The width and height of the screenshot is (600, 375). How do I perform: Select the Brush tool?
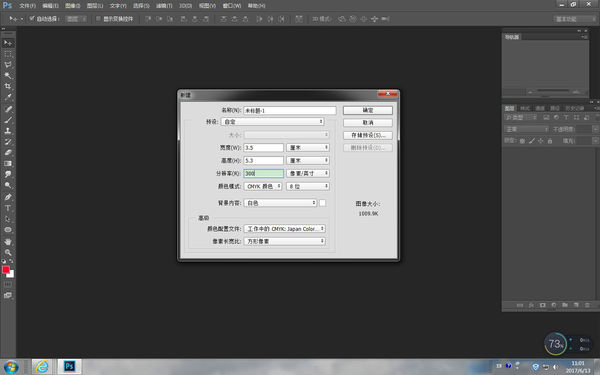coord(8,120)
